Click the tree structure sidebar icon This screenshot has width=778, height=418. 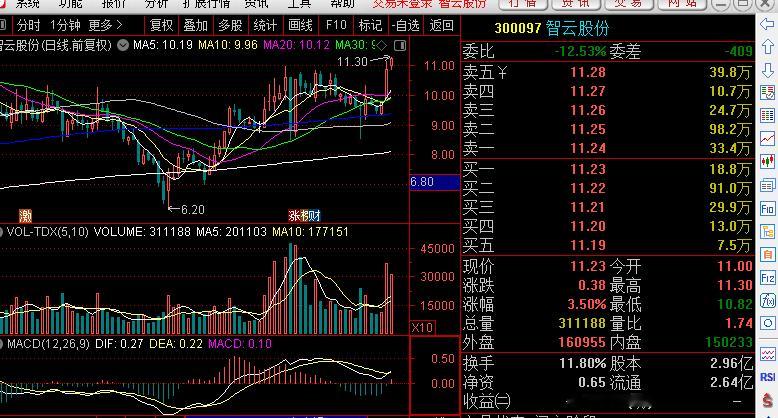(767, 231)
